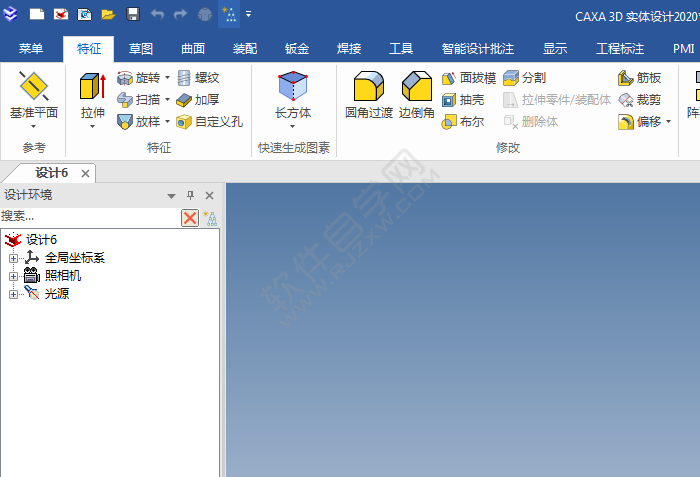Click the 自定义孔 button

209,121
